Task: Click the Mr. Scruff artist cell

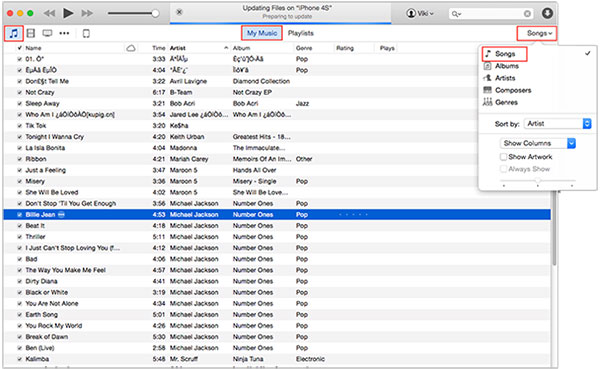Action: [x=184, y=359]
